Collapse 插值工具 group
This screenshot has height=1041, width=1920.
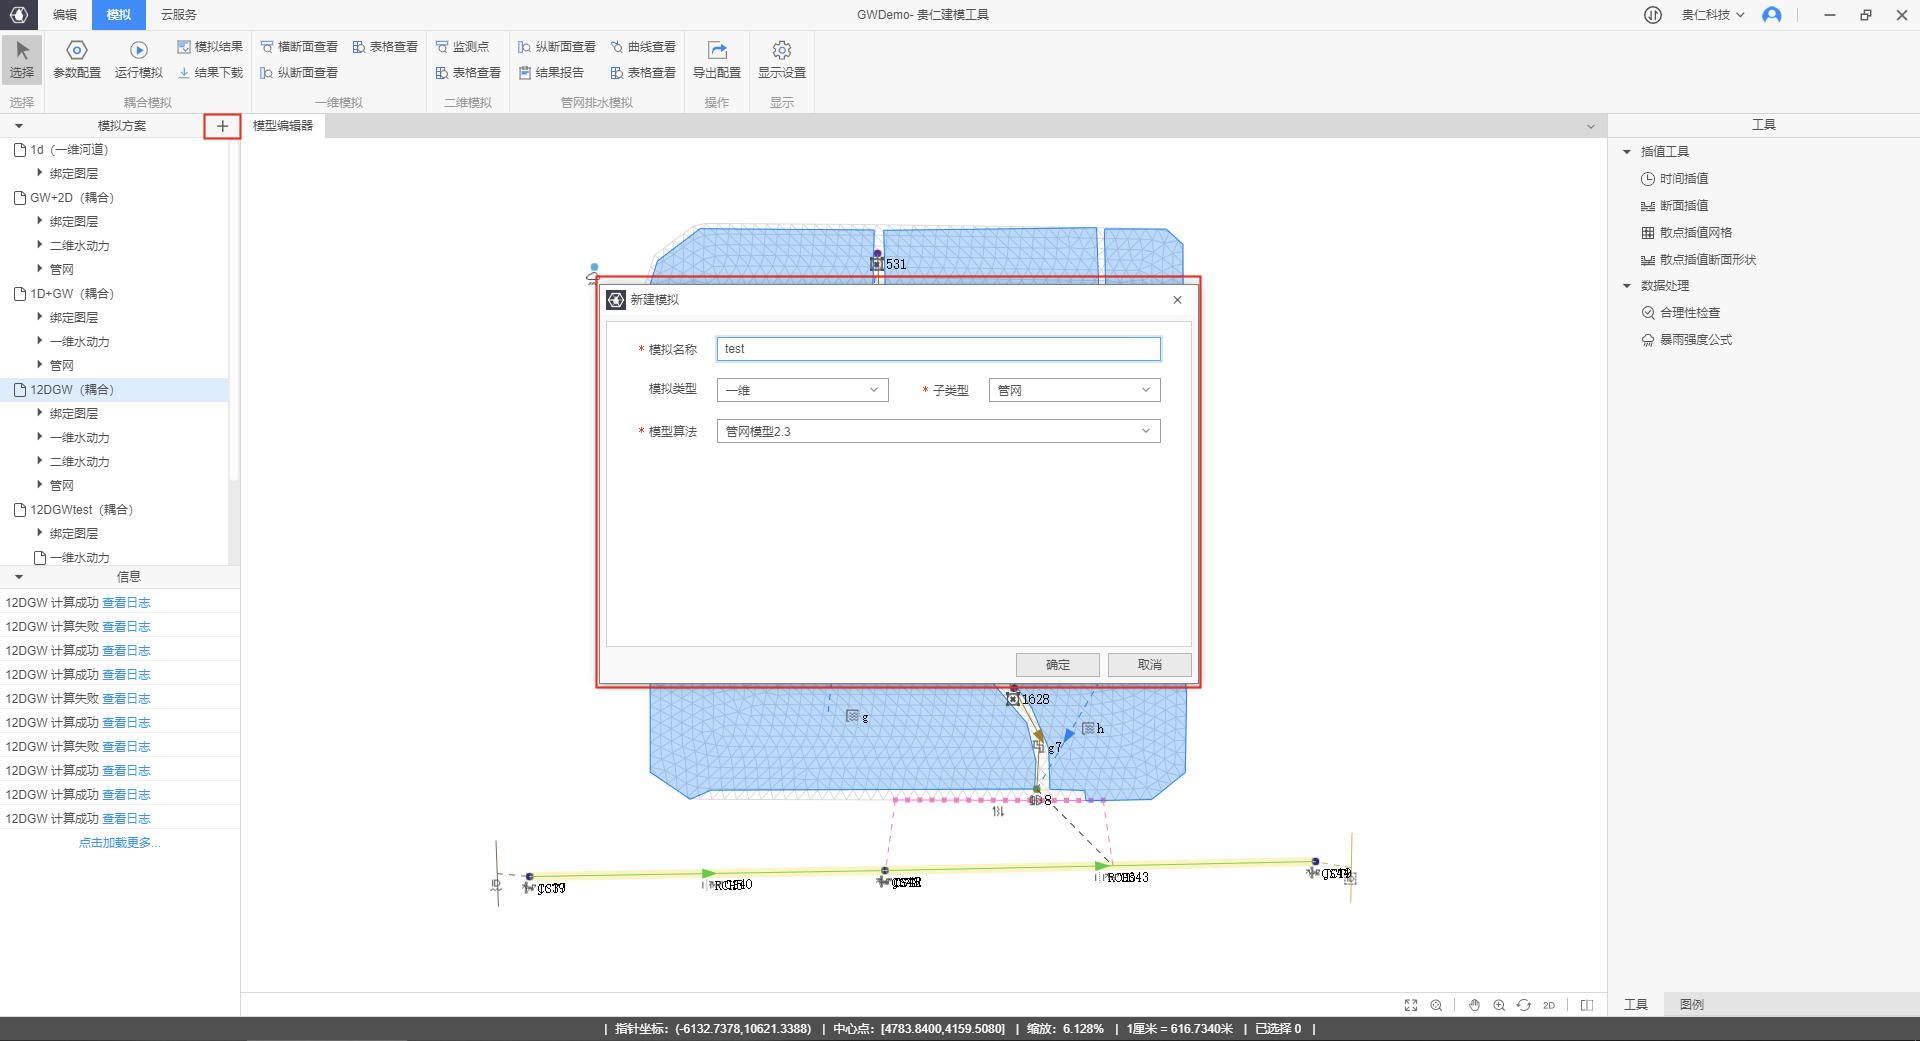pos(1626,152)
